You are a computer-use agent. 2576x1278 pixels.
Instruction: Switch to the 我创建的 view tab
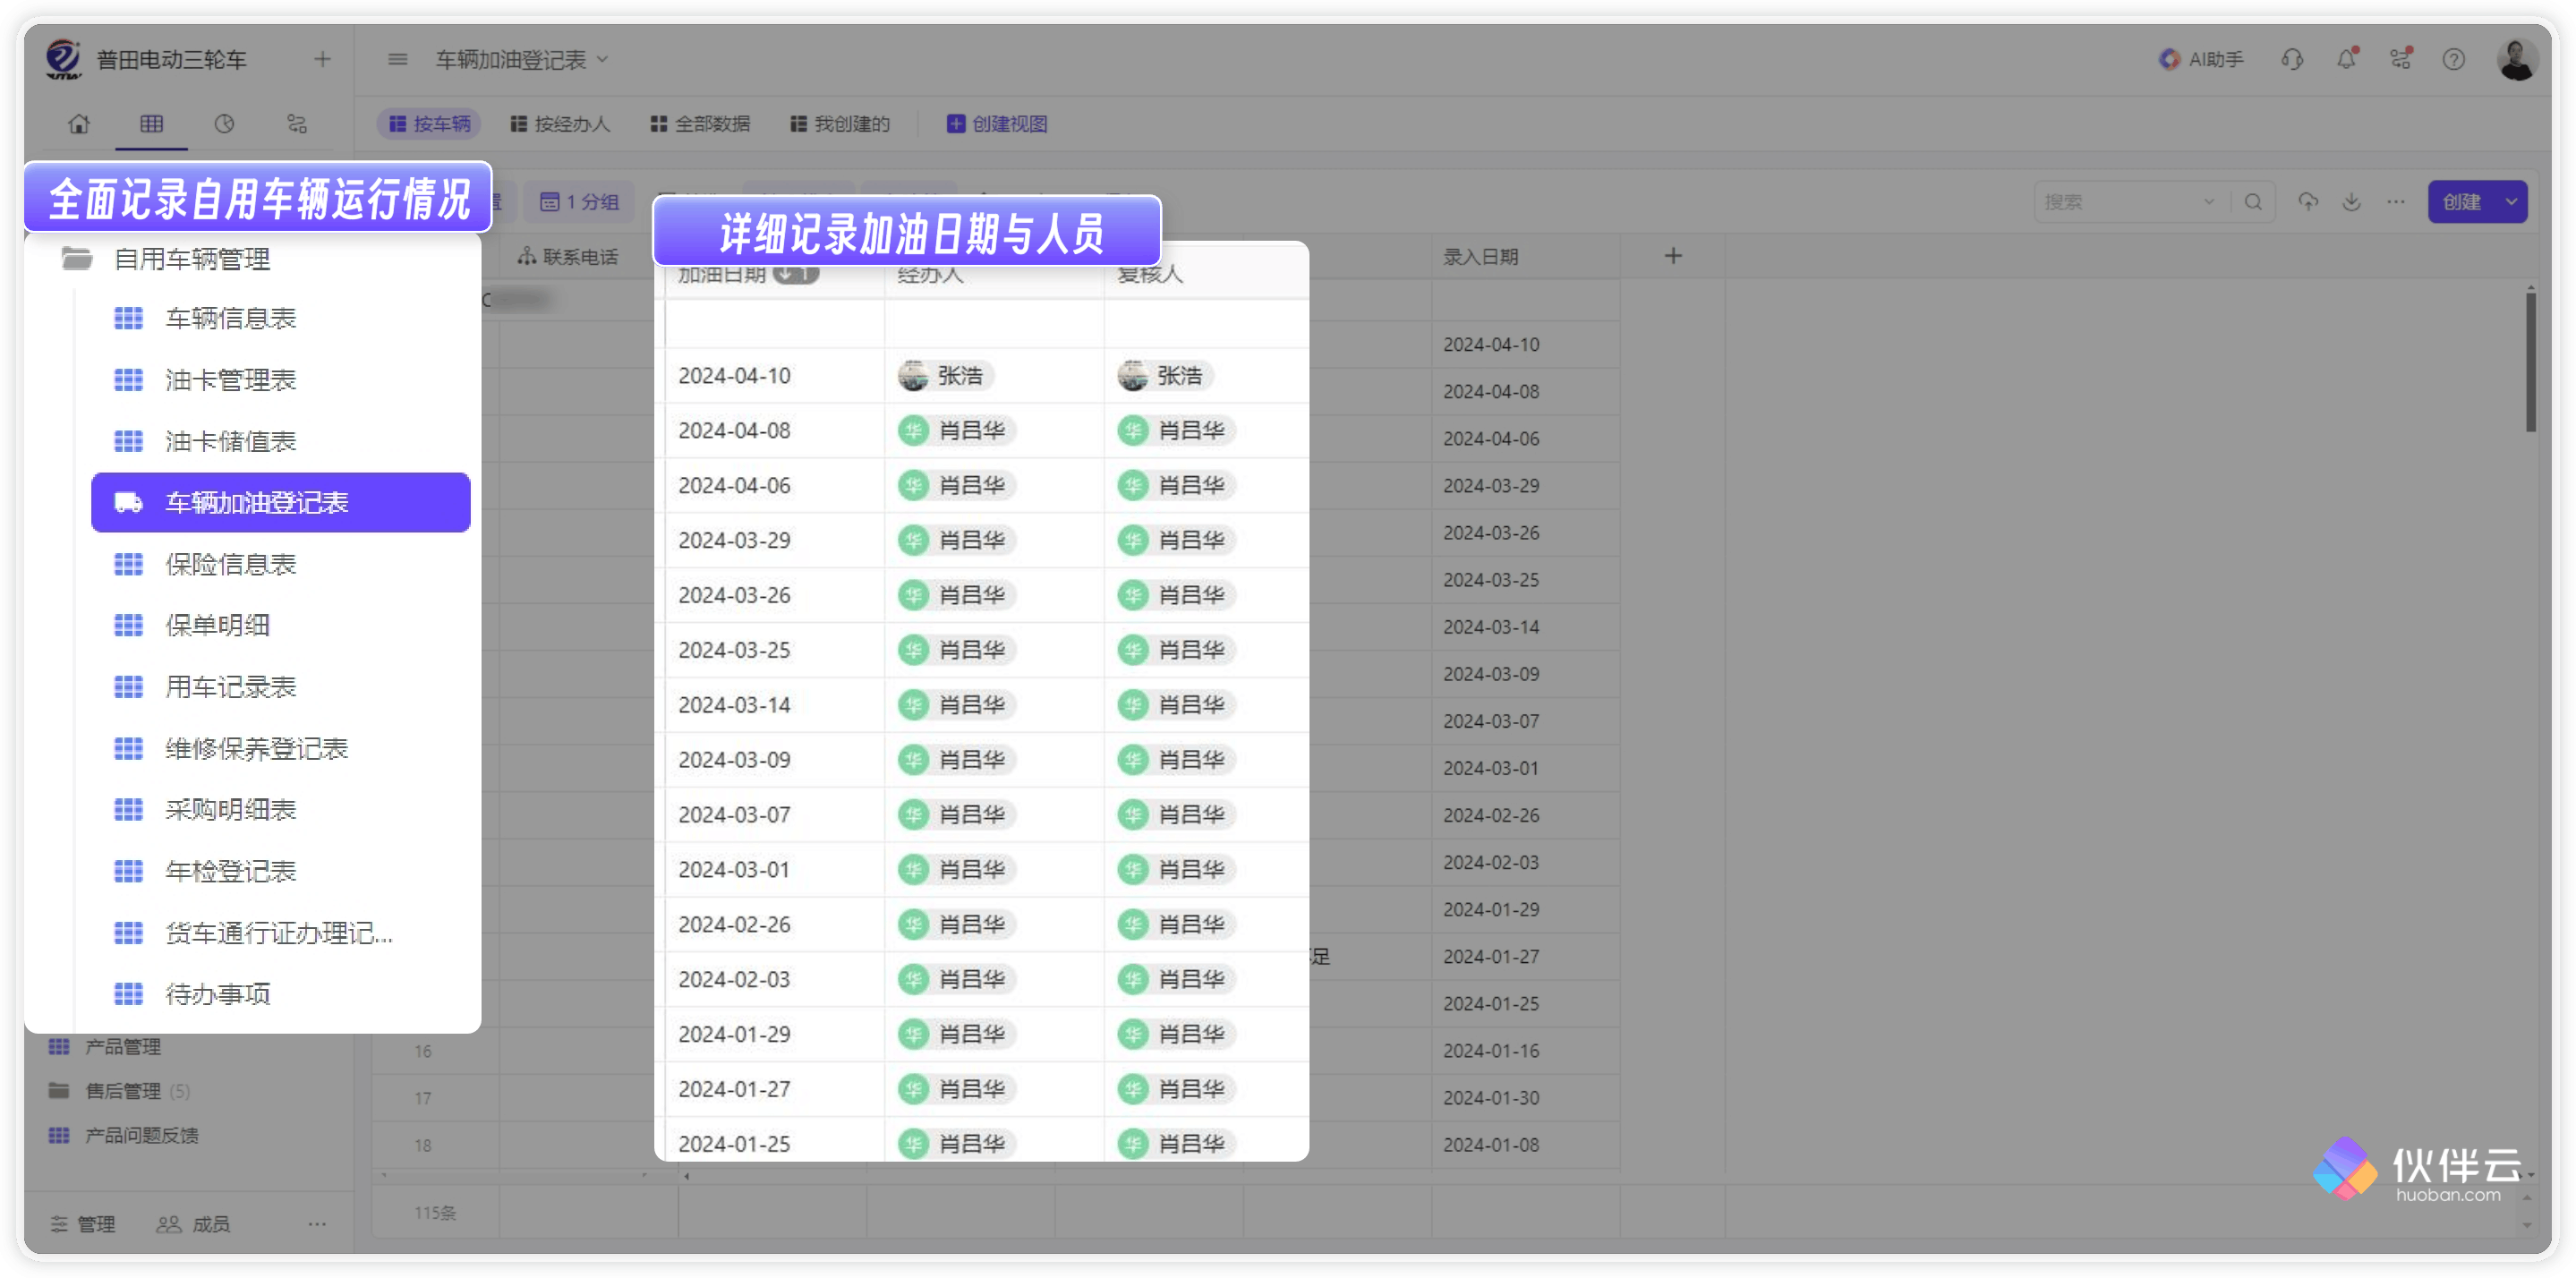840,124
